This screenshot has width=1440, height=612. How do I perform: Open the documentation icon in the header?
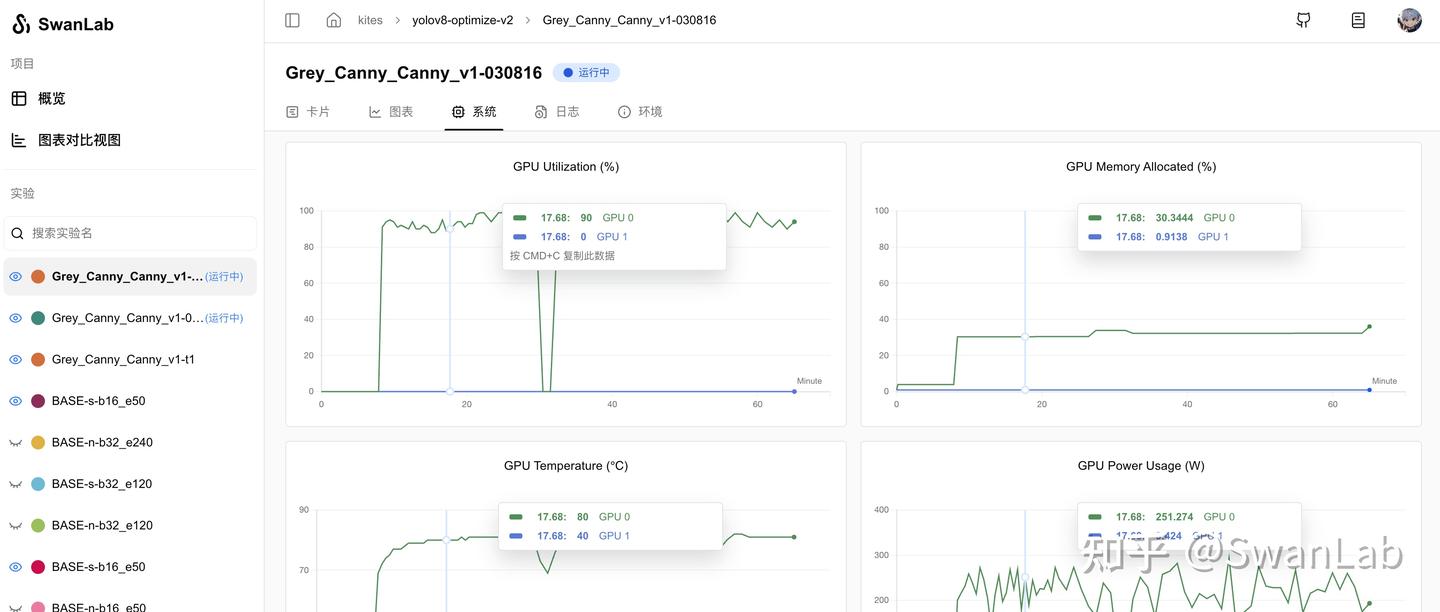click(1358, 20)
